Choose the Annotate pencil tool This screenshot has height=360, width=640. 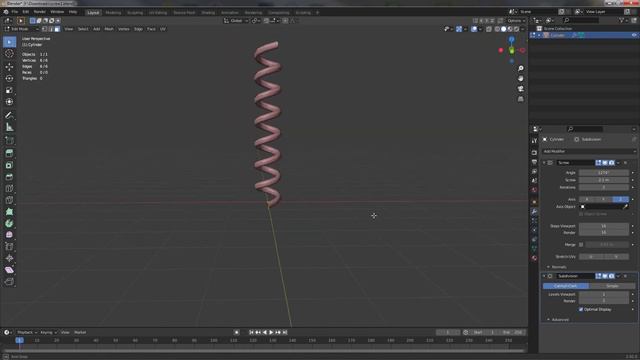tap(9, 116)
